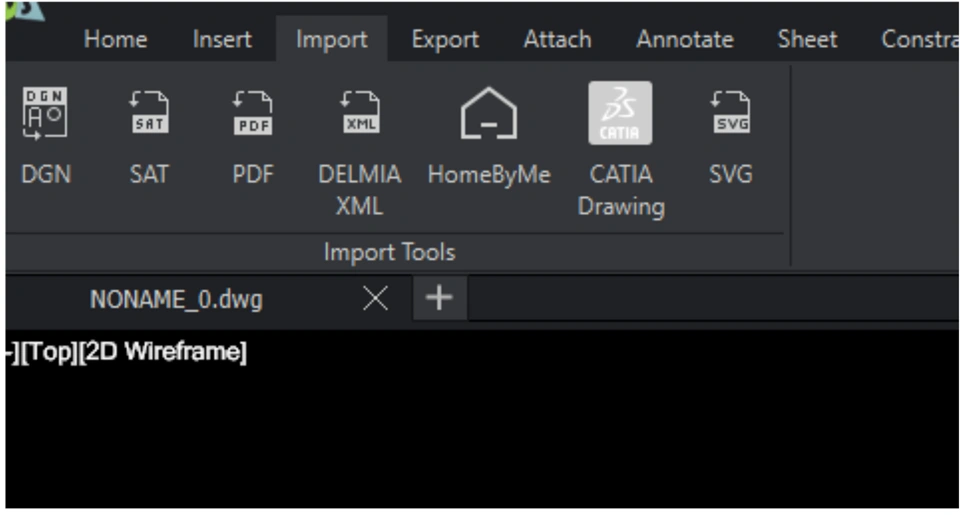Open the Attach ribbon tab
This screenshot has height=515, width=960.
(x=557, y=40)
